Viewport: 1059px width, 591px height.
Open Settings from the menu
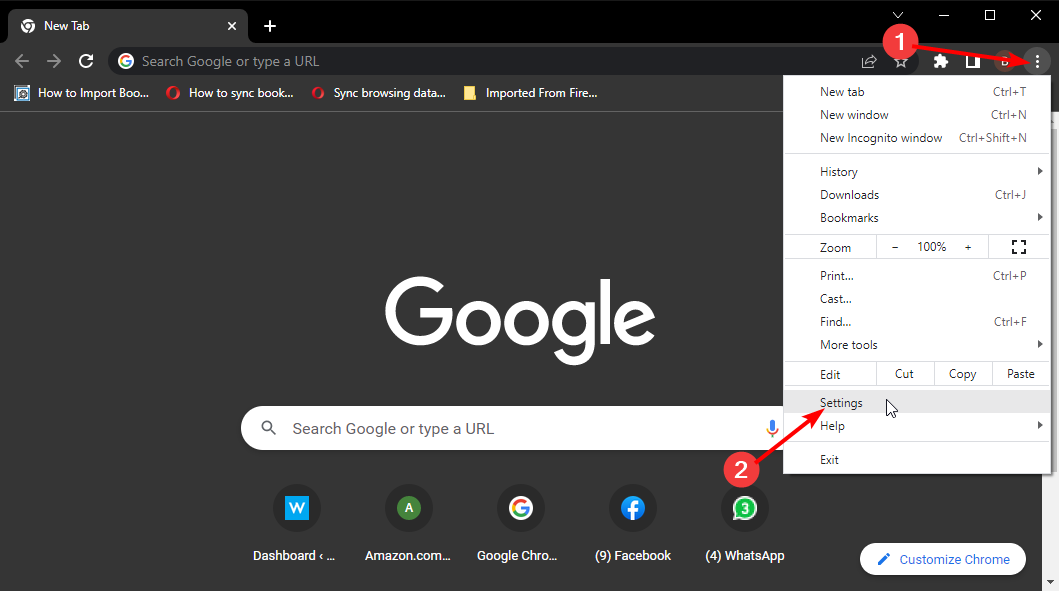tap(917, 403)
